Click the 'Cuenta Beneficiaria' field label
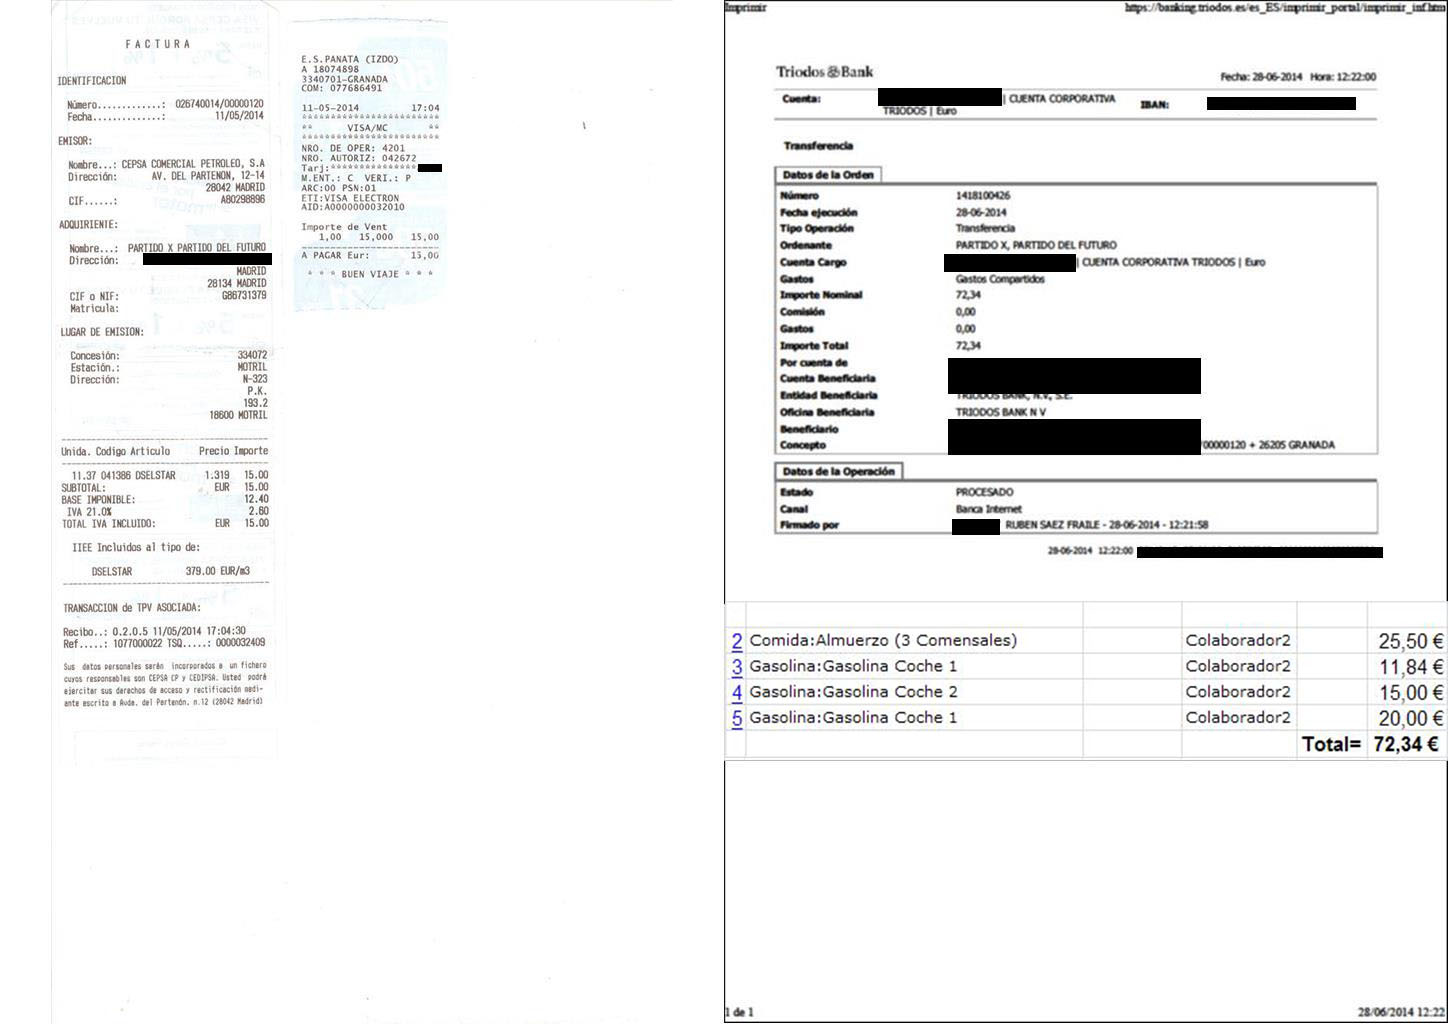Viewport: 1448px width, 1024px height. coord(828,379)
